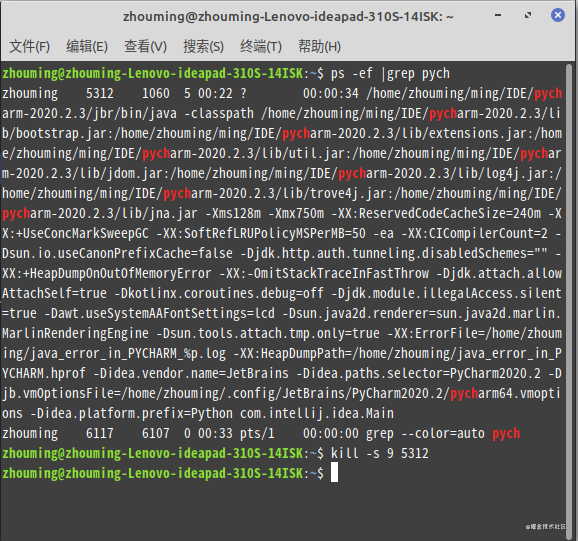Click 'grep --color=auto' text
Image resolution: width=578 pixels, height=541 pixels.
click(x=425, y=434)
